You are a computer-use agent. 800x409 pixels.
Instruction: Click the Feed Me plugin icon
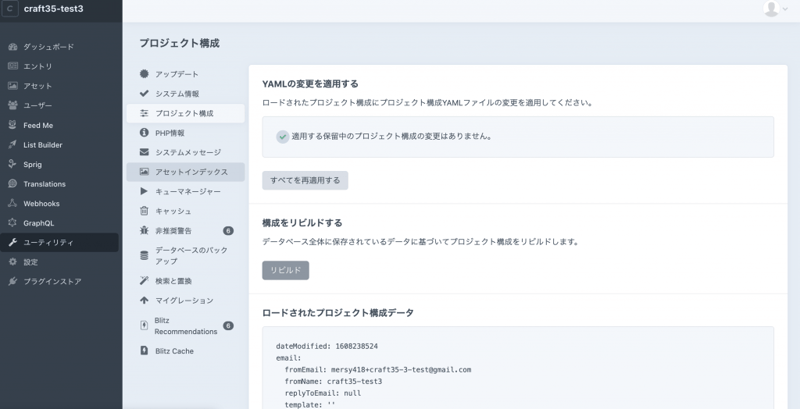click(x=12, y=125)
